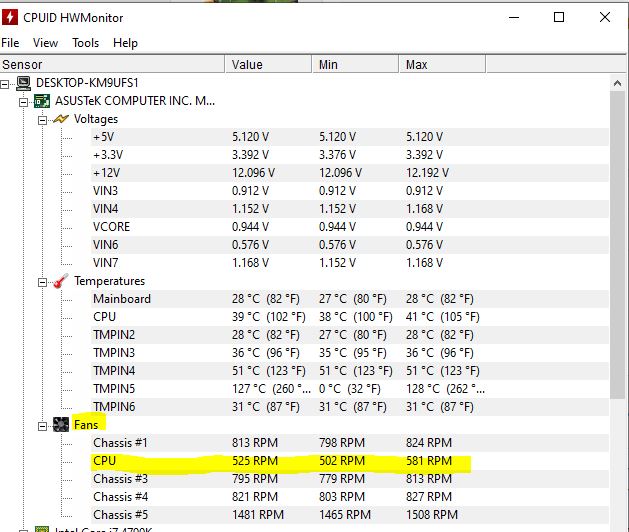Select the DESKTOP-KM9UFS1 tree label
The width and height of the screenshot is (629, 532).
coord(87,83)
